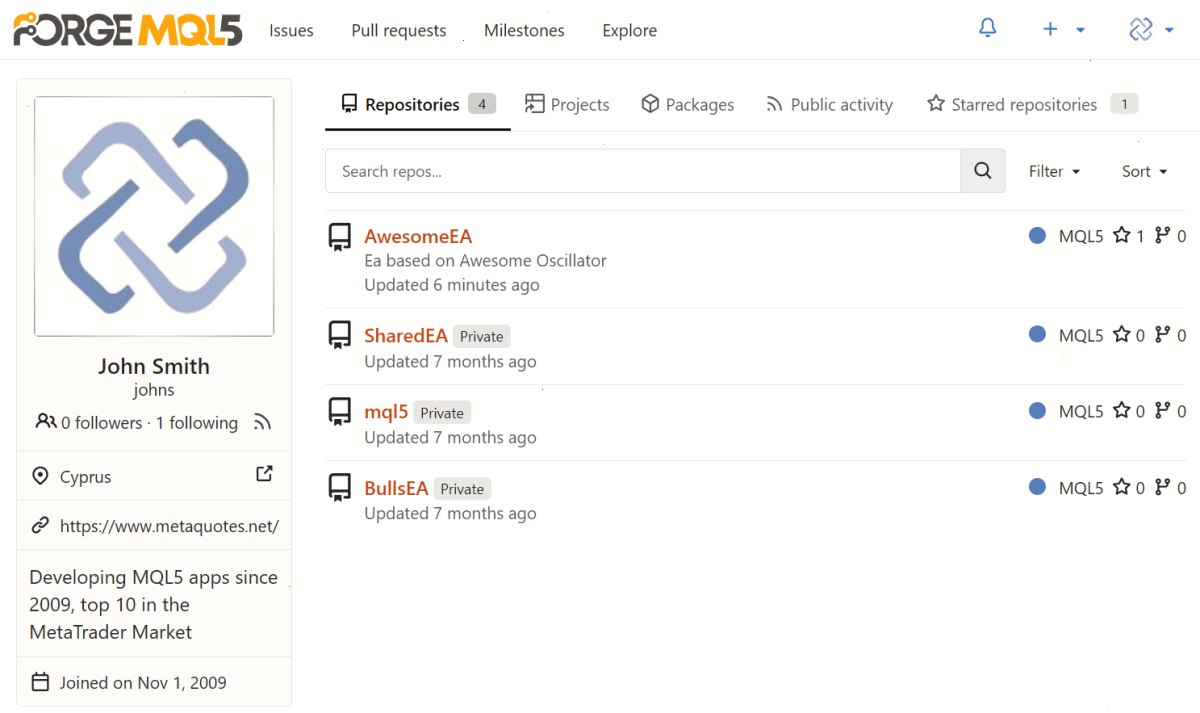Switch to the Public activity tab
The image size is (1200, 713).
click(829, 104)
